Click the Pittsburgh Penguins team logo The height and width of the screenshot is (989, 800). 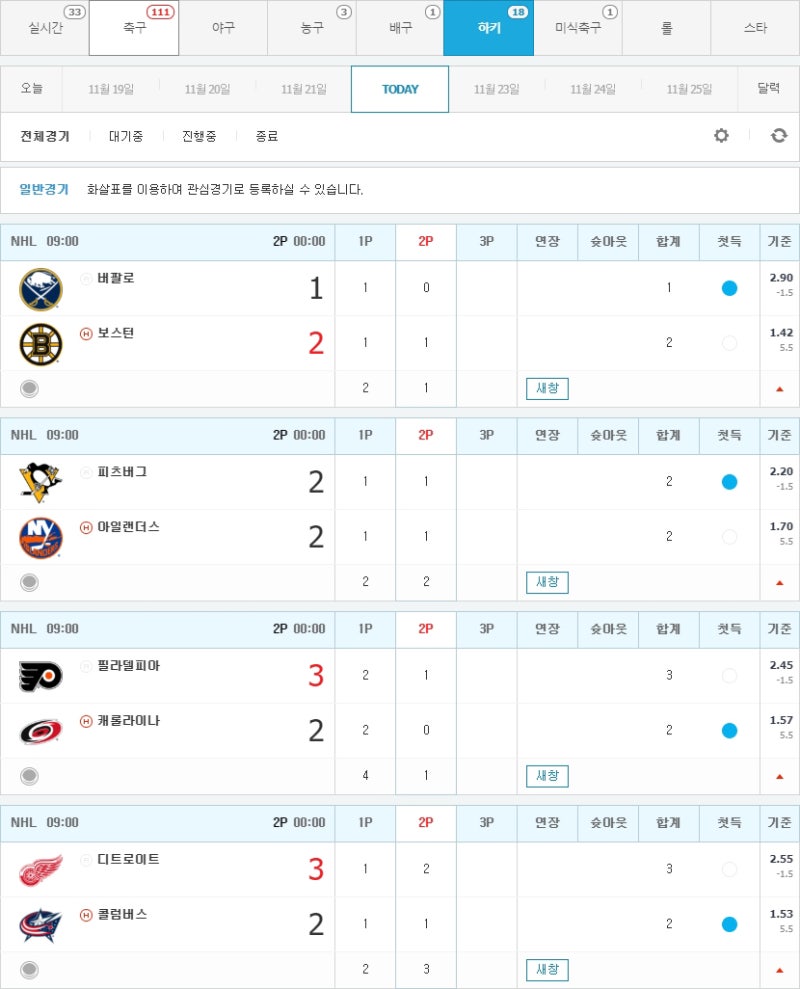[x=41, y=483]
